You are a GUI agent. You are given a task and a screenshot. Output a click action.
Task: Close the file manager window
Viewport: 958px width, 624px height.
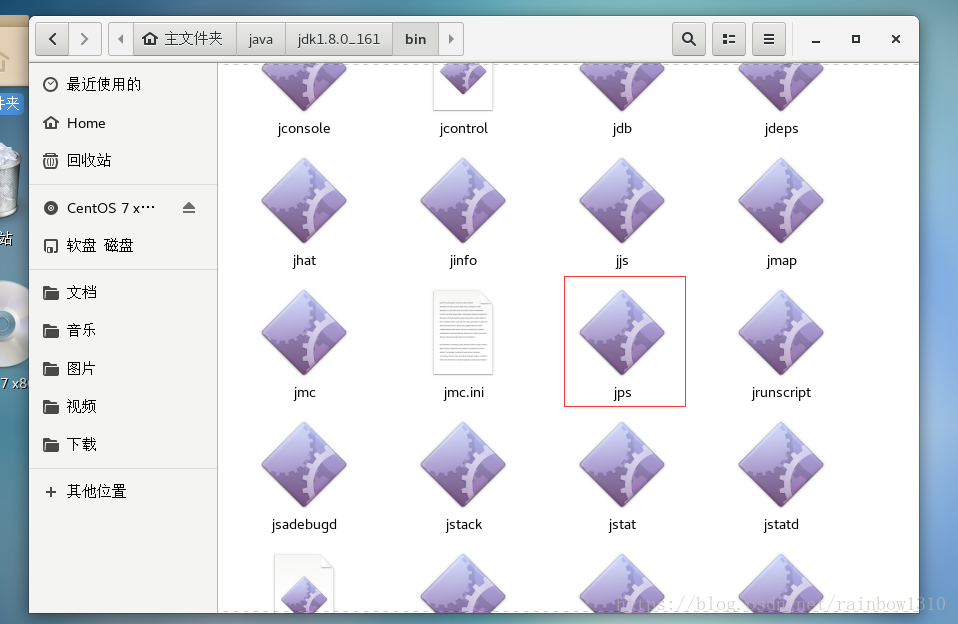896,39
